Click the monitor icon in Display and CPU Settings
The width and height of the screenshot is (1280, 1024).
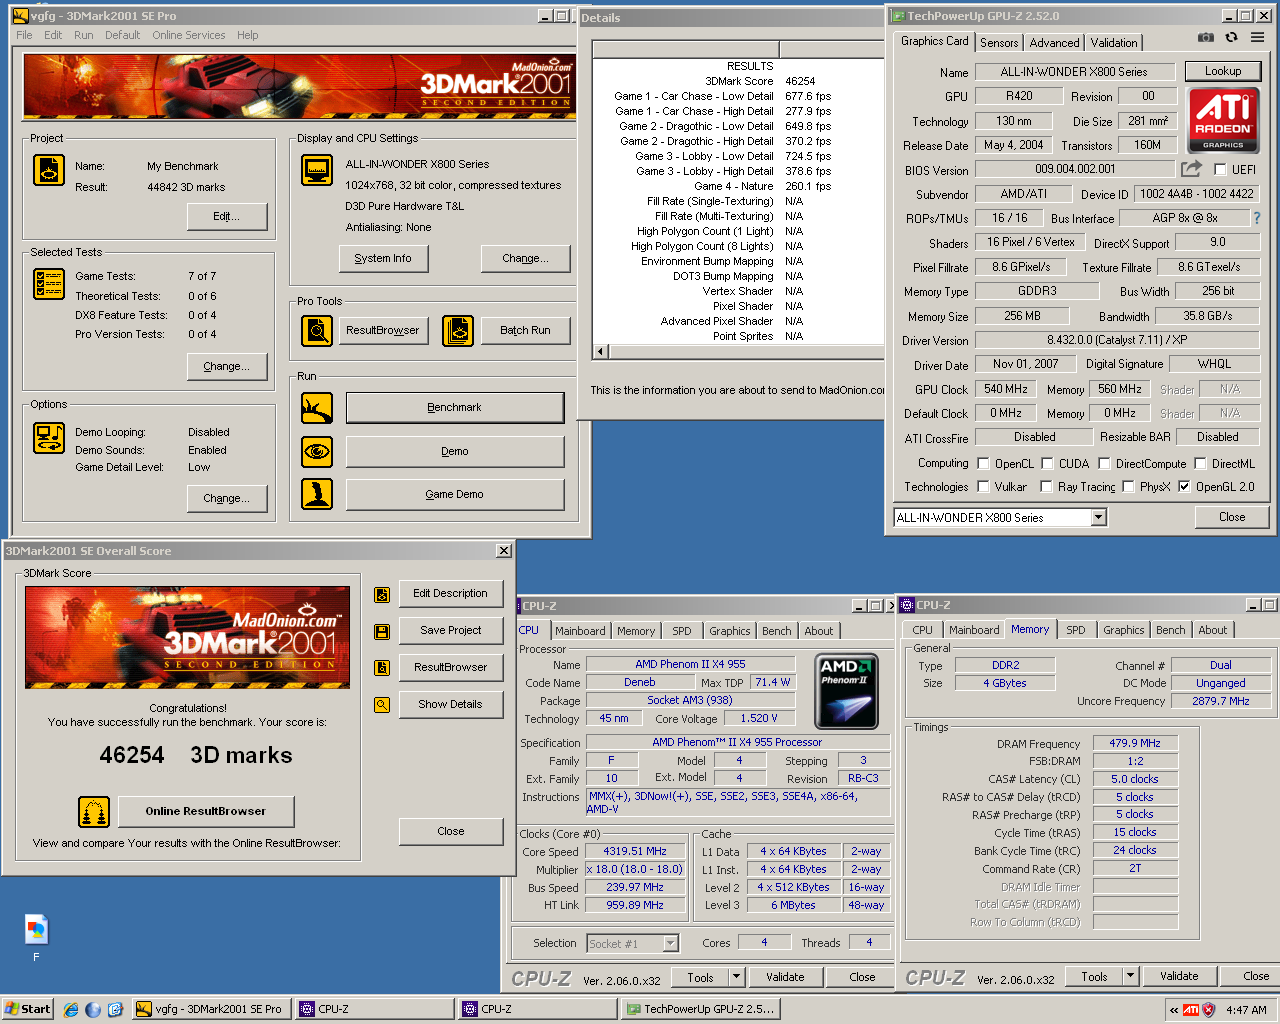tap(317, 170)
